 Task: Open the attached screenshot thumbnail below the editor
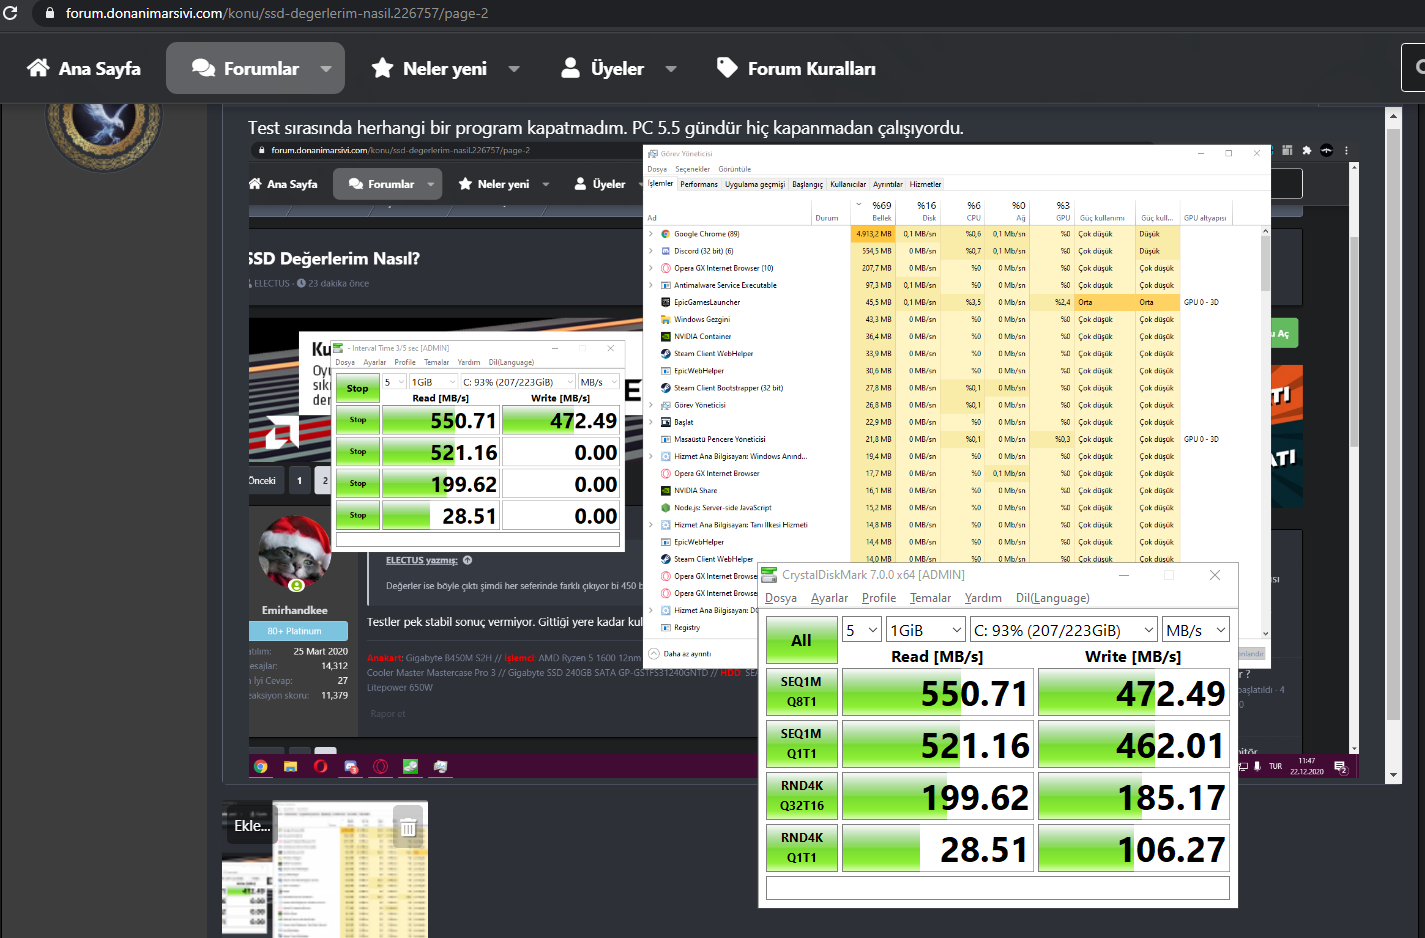(325, 869)
